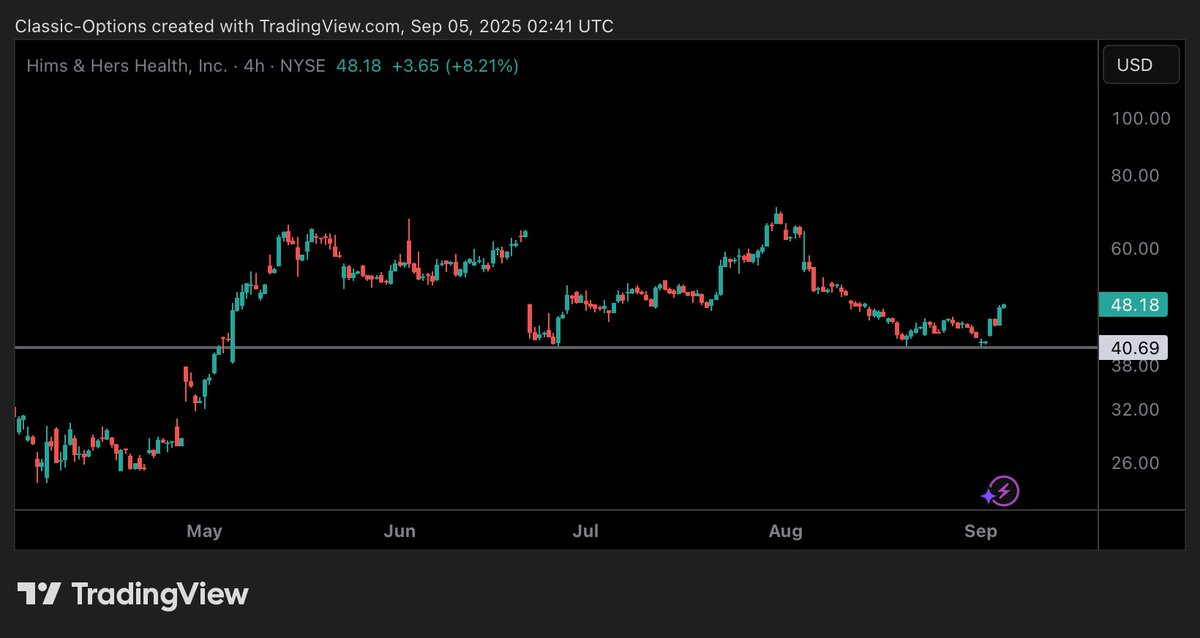Click the Jul label on time axis

pyautogui.click(x=586, y=531)
